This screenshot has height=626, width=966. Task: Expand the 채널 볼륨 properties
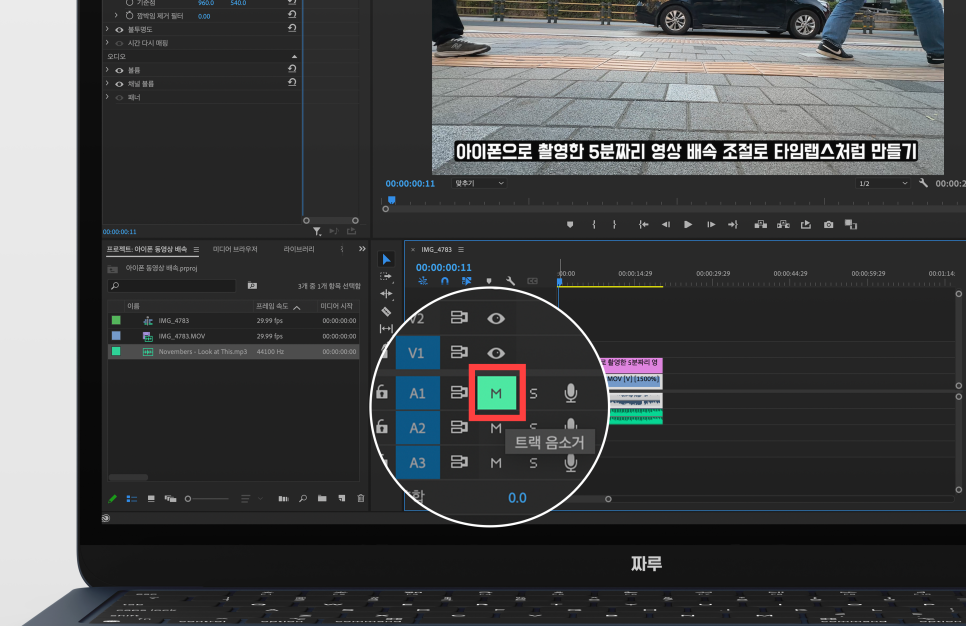pos(107,83)
